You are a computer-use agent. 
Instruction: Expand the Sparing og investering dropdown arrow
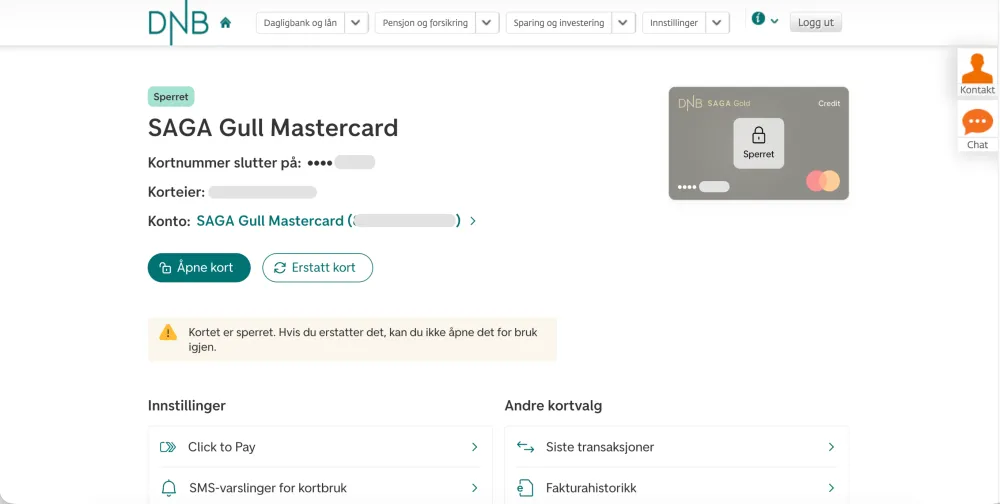pyautogui.click(x=623, y=23)
